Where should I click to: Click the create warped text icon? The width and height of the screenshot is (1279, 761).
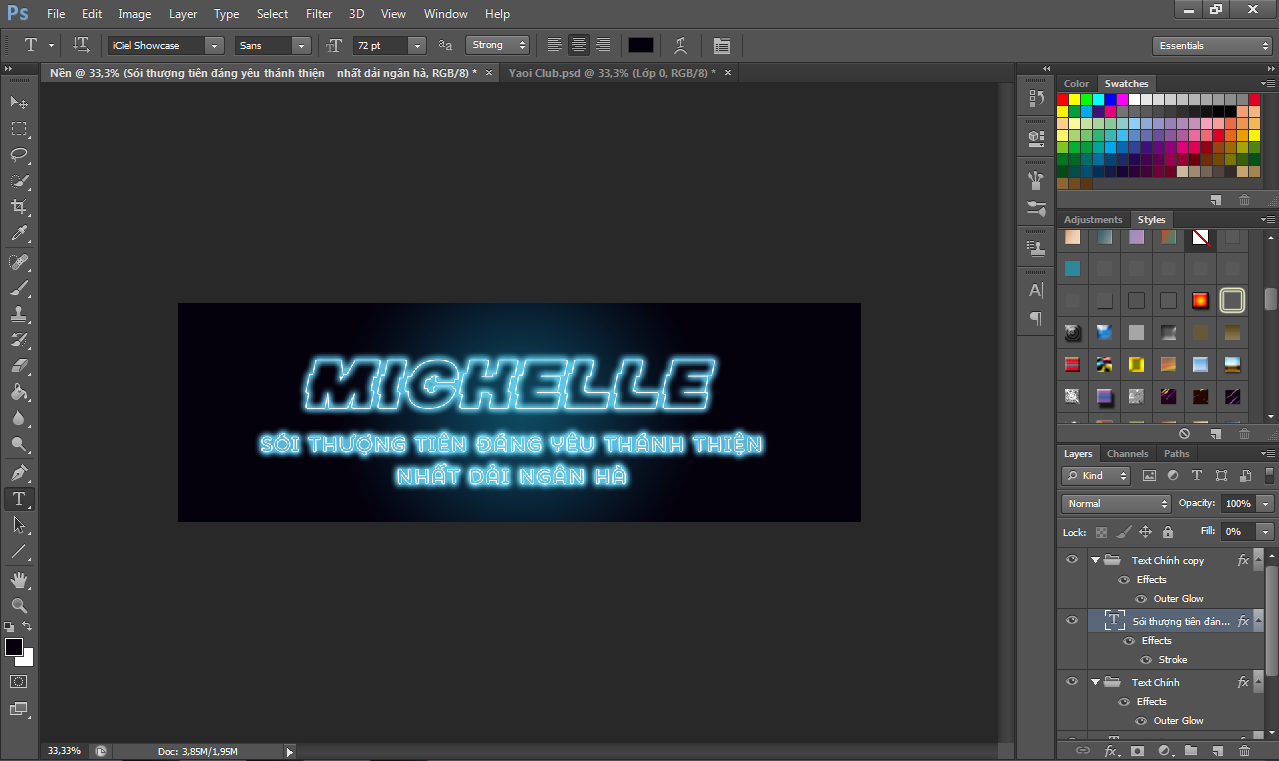(680, 45)
